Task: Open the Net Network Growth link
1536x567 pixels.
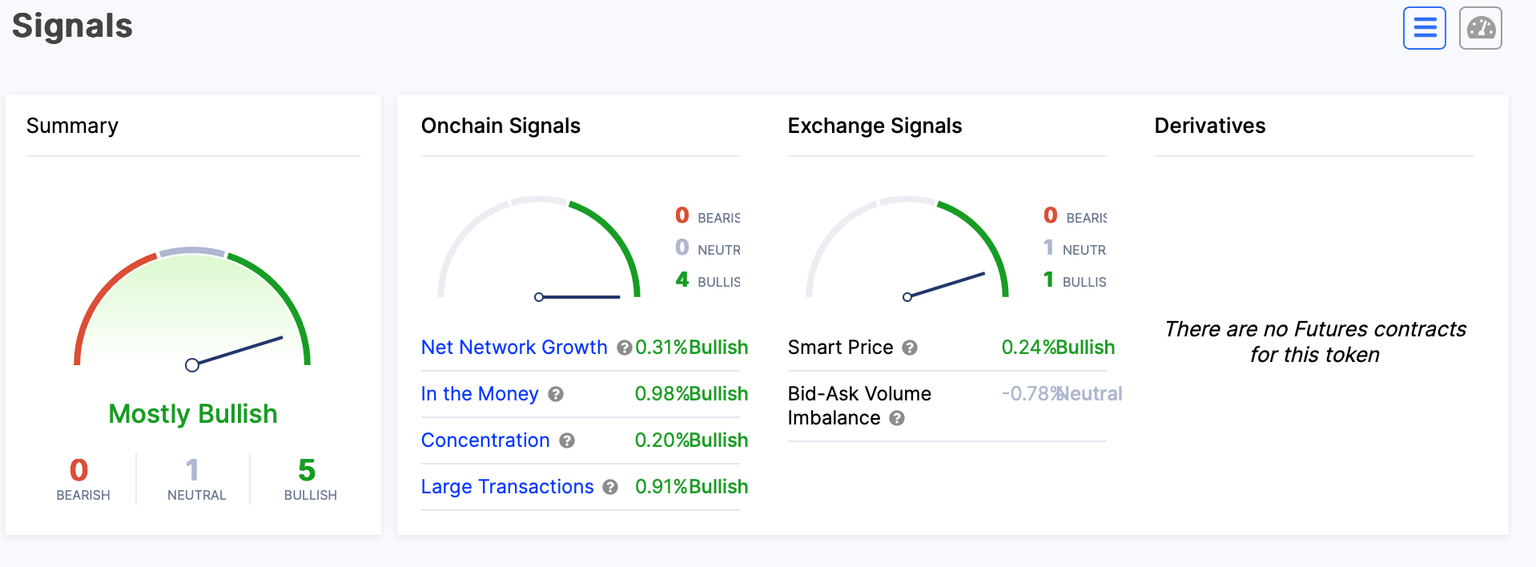Action: tap(514, 347)
